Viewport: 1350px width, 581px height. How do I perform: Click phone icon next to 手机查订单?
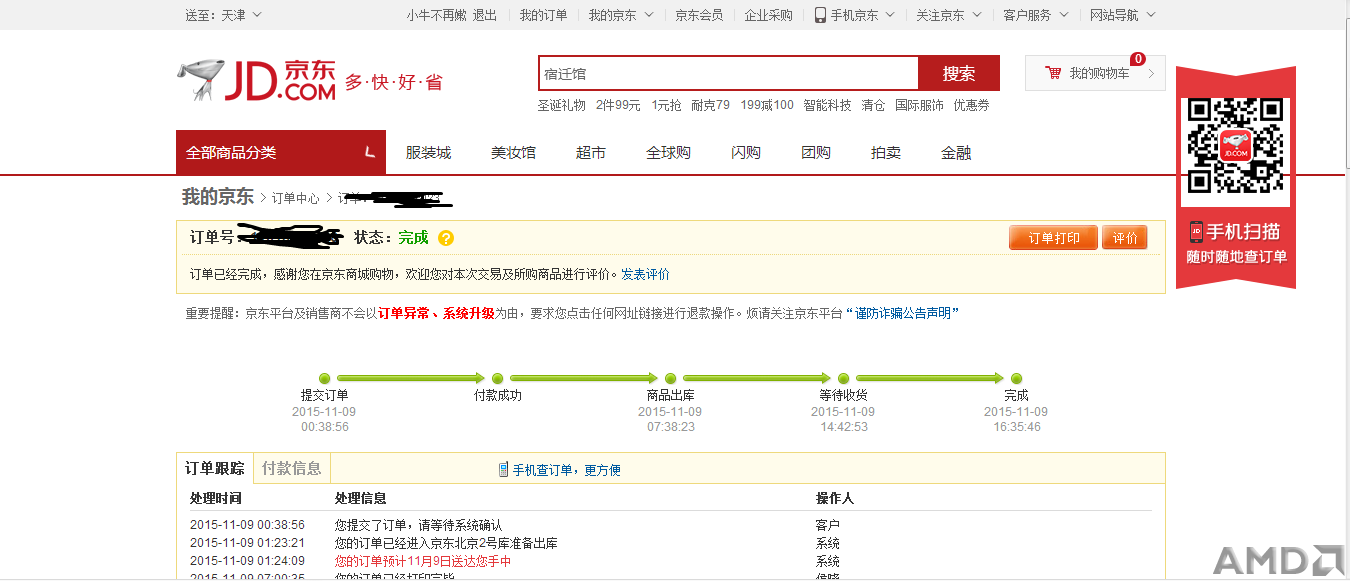tap(503, 470)
